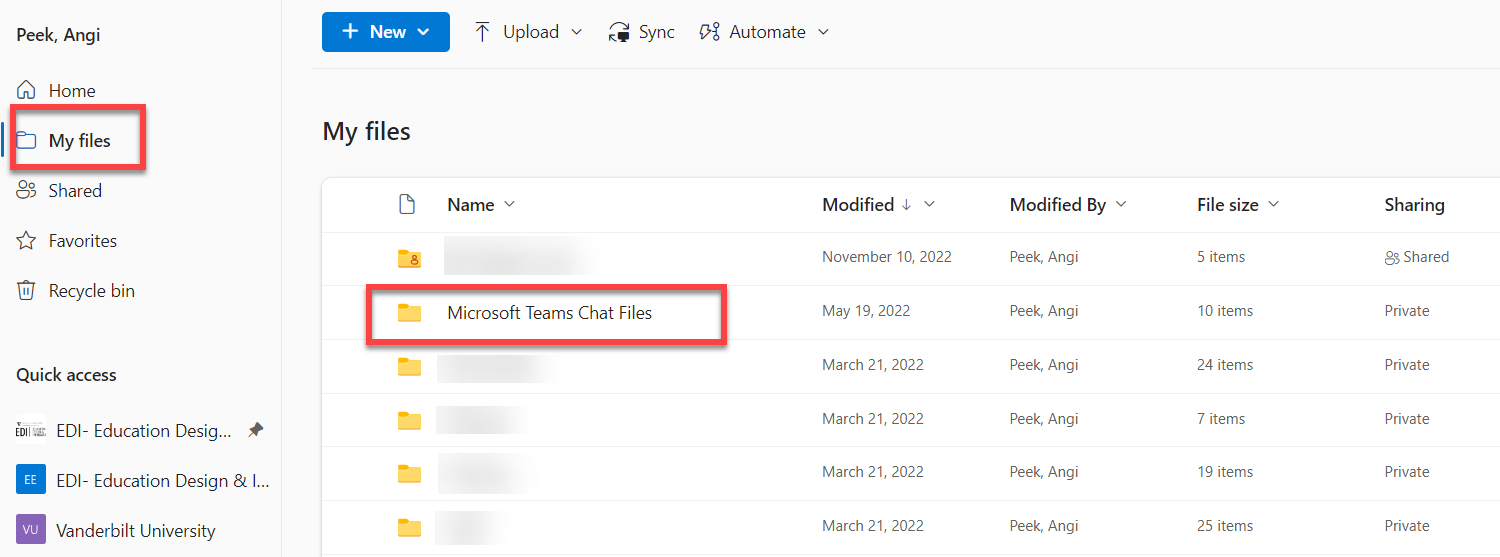This screenshot has width=1500, height=557.
Task: Open the Name column sort chevron
Action: click(x=509, y=204)
